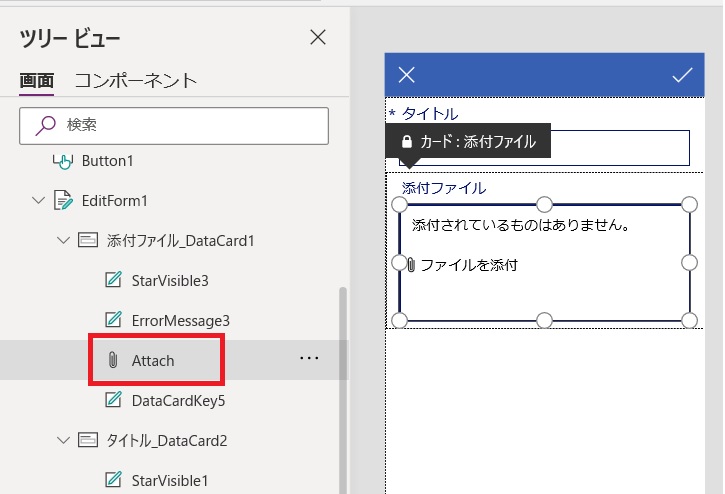The image size is (725, 494).
Task: Click the cancel X icon in app header
Action: pyautogui.click(x=406, y=74)
